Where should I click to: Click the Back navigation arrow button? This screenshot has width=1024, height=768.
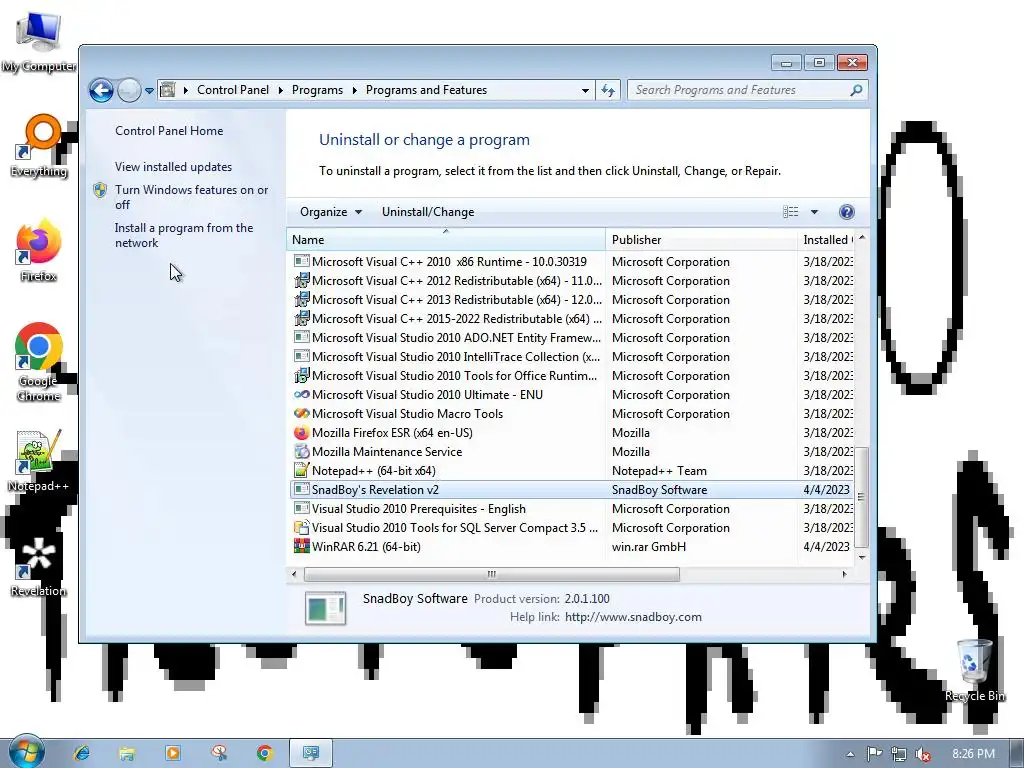click(x=101, y=90)
